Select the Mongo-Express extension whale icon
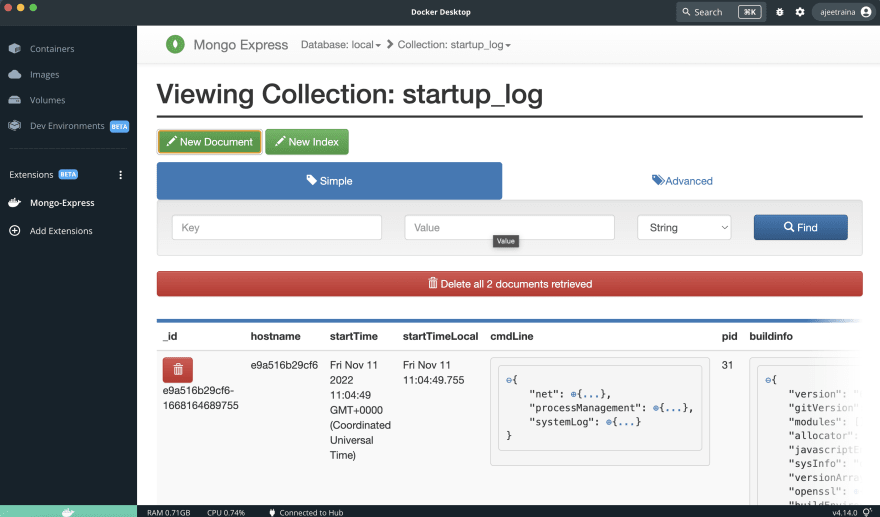The image size is (880, 517). tap(15, 203)
